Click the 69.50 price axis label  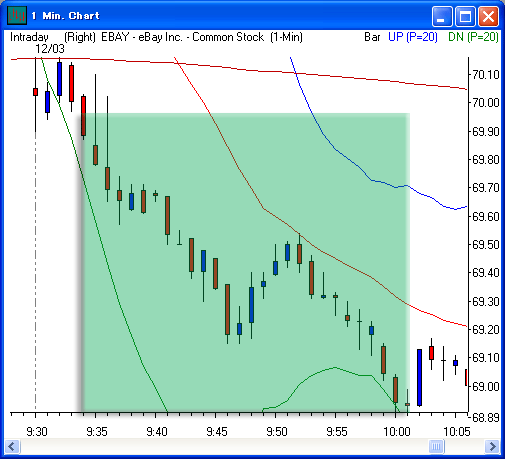(x=486, y=245)
